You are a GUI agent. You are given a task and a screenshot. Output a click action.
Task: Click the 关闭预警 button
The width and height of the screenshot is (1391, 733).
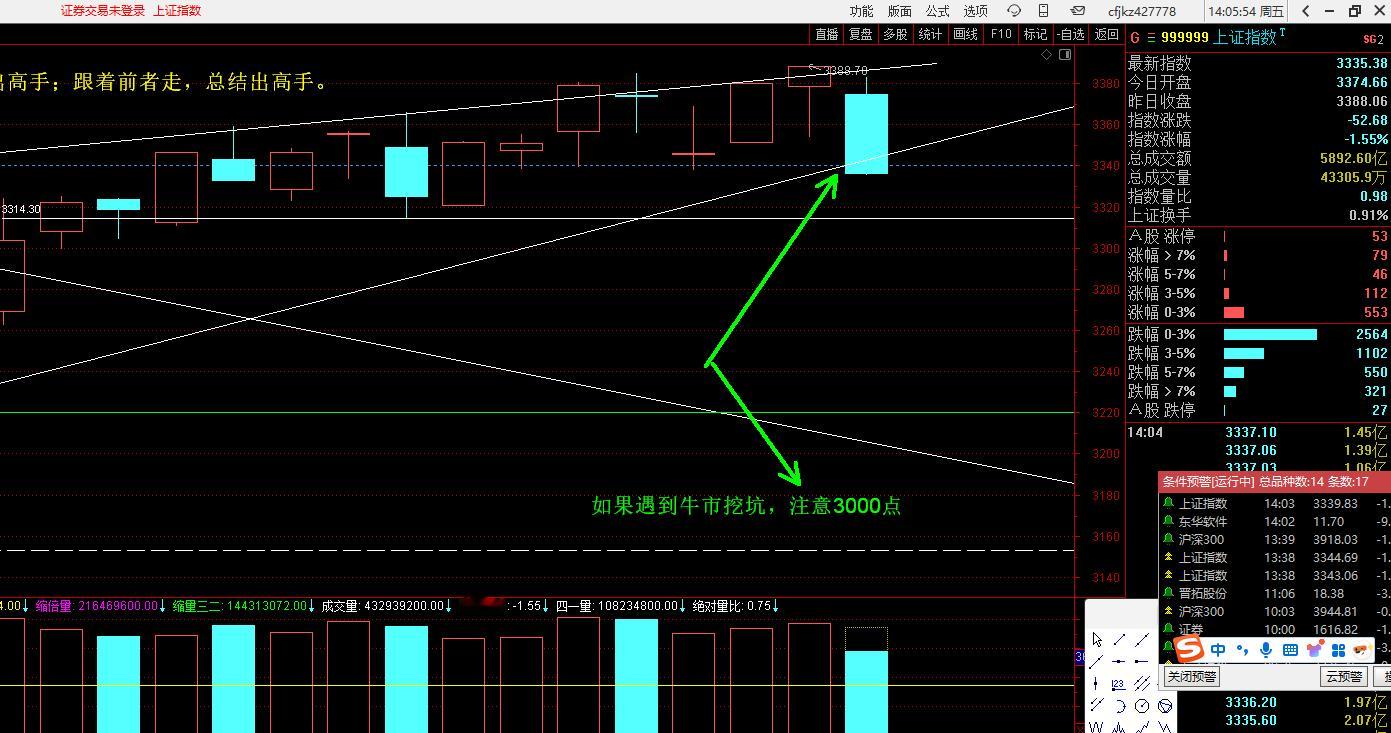tap(1191, 677)
